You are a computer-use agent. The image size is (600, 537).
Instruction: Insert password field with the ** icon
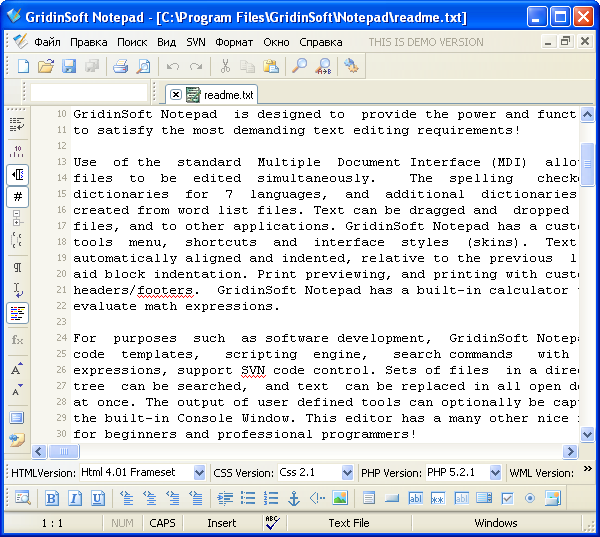tap(438, 498)
